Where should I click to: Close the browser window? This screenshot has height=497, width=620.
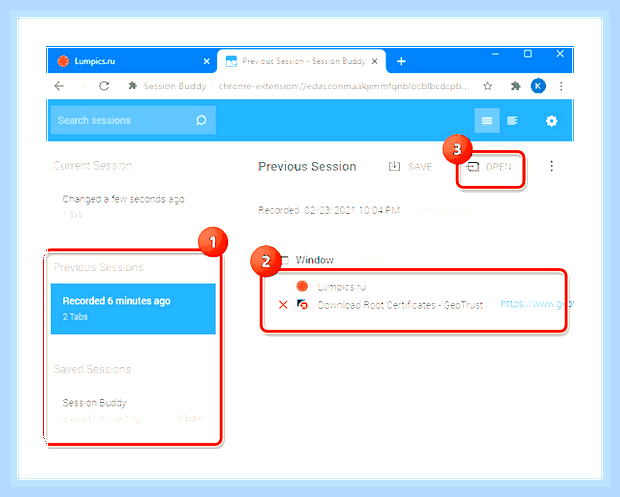pos(560,54)
